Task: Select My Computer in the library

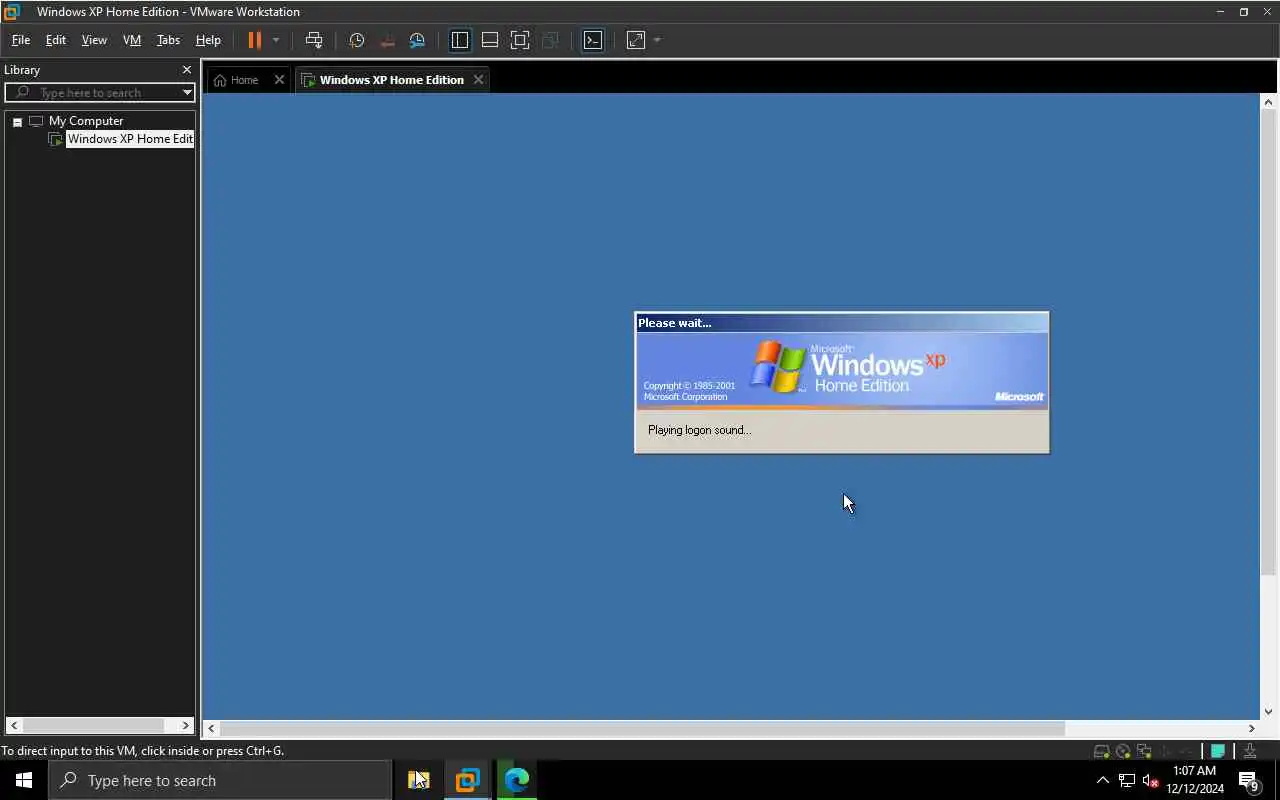Action: coord(86,121)
